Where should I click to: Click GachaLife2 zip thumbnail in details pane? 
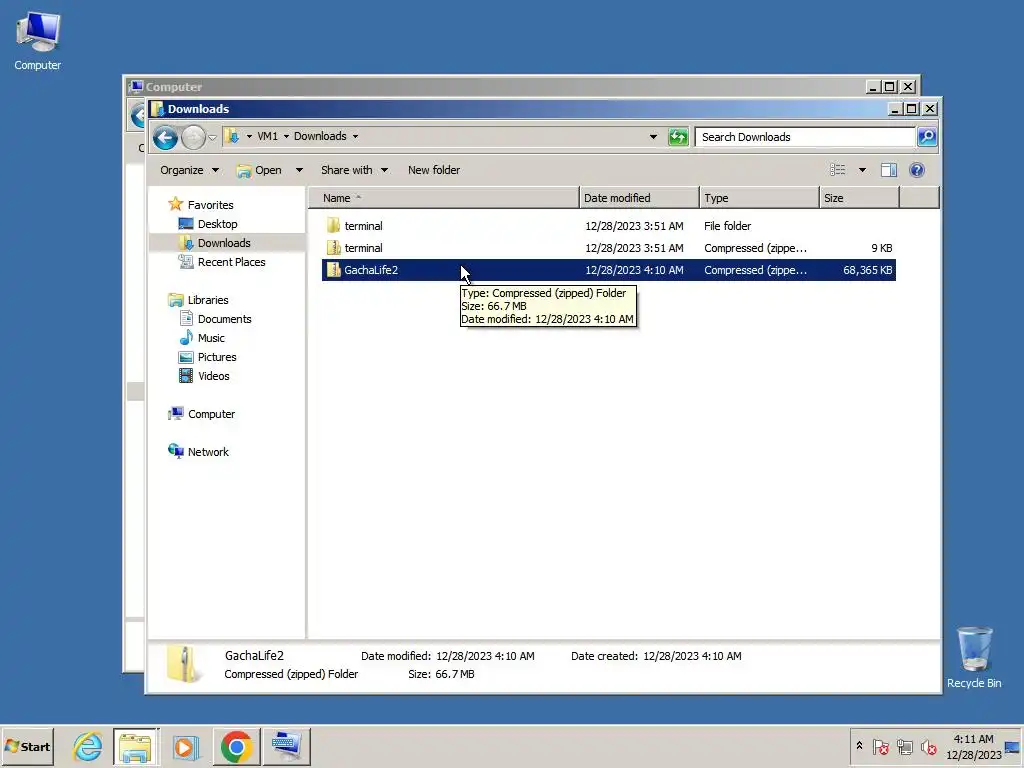click(184, 664)
